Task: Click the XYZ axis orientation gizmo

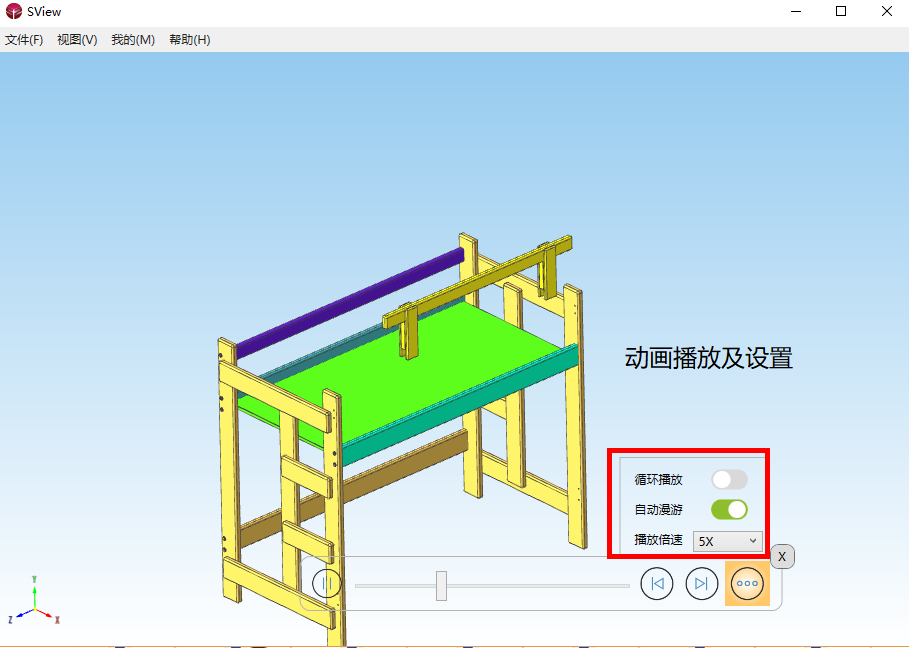Action: tap(35, 601)
